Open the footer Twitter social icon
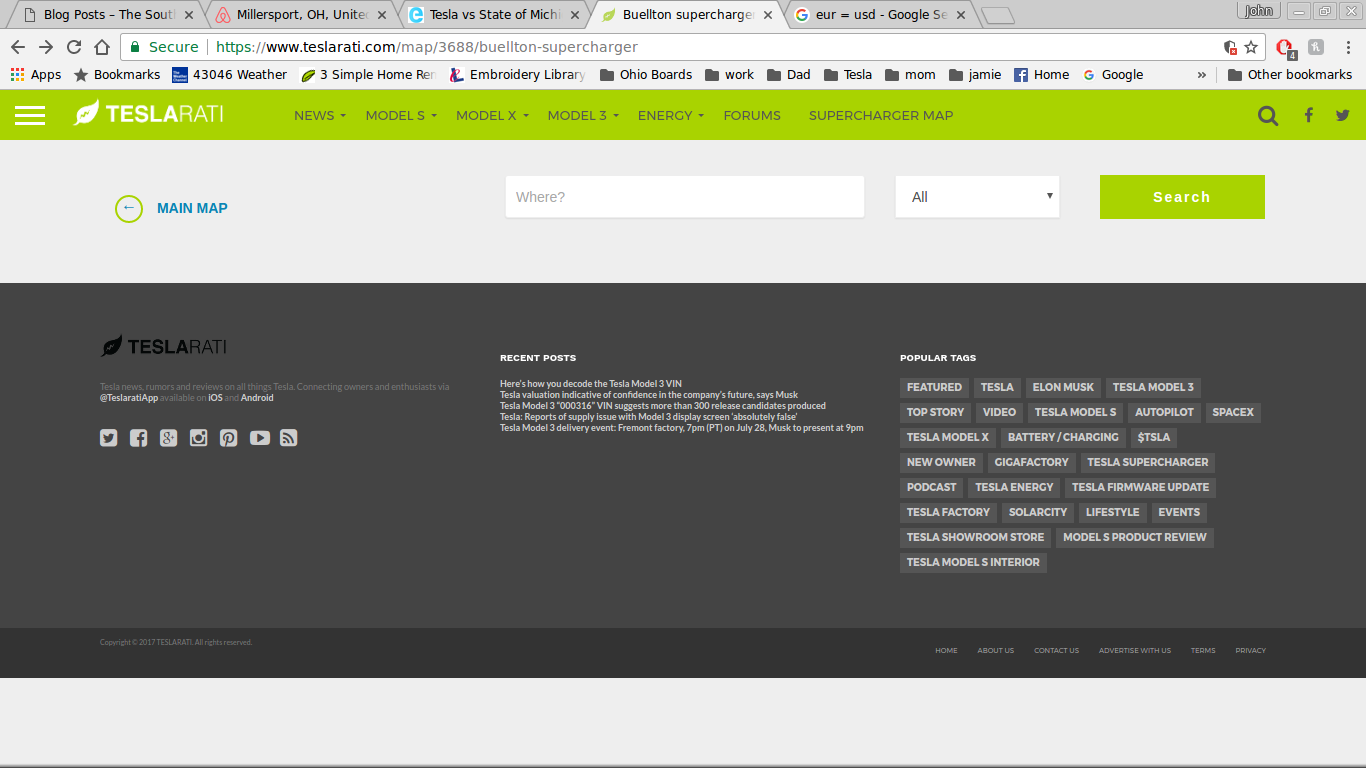Image resolution: width=1366 pixels, height=768 pixels. tap(109, 438)
